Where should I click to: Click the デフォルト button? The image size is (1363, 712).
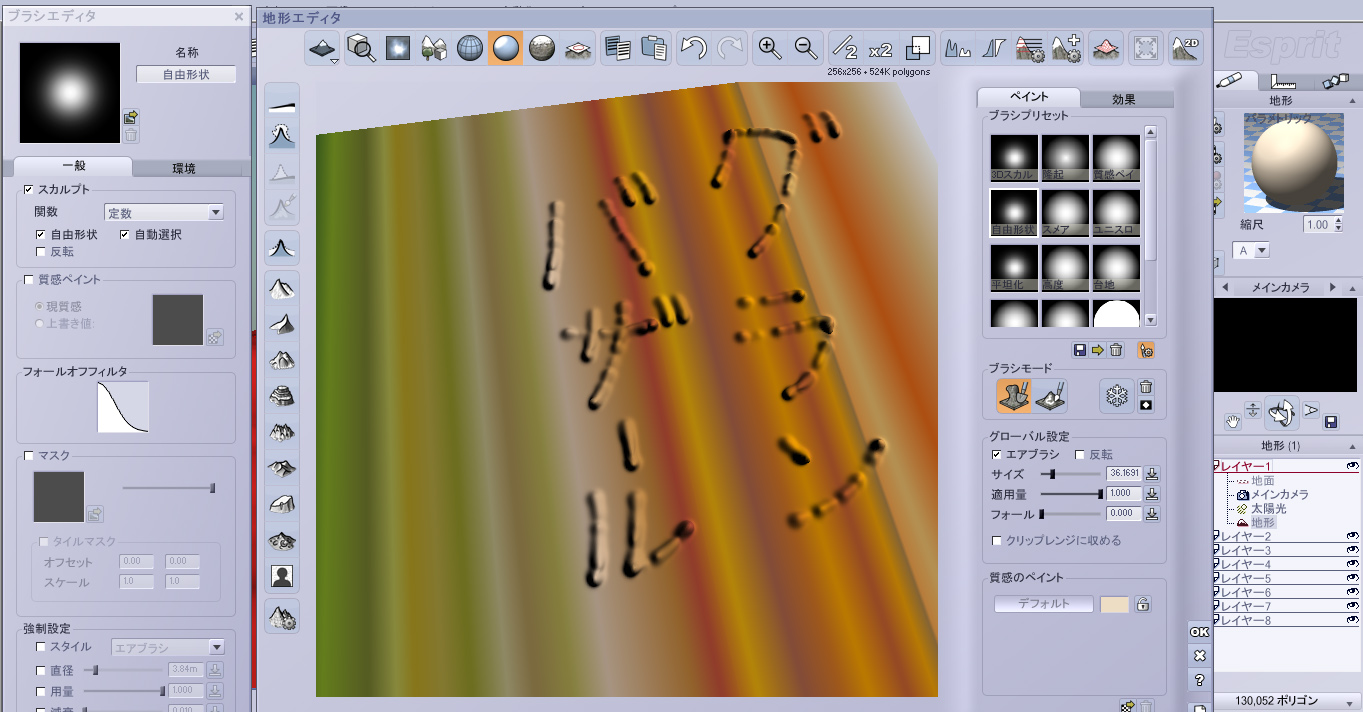point(1043,604)
